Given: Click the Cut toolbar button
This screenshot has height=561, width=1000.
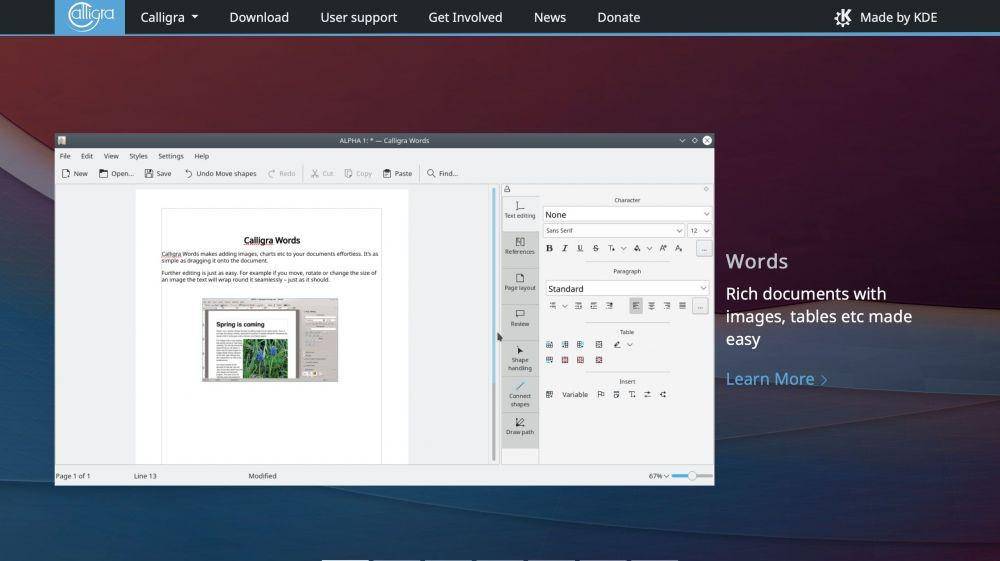Looking at the screenshot, I should (x=321, y=173).
